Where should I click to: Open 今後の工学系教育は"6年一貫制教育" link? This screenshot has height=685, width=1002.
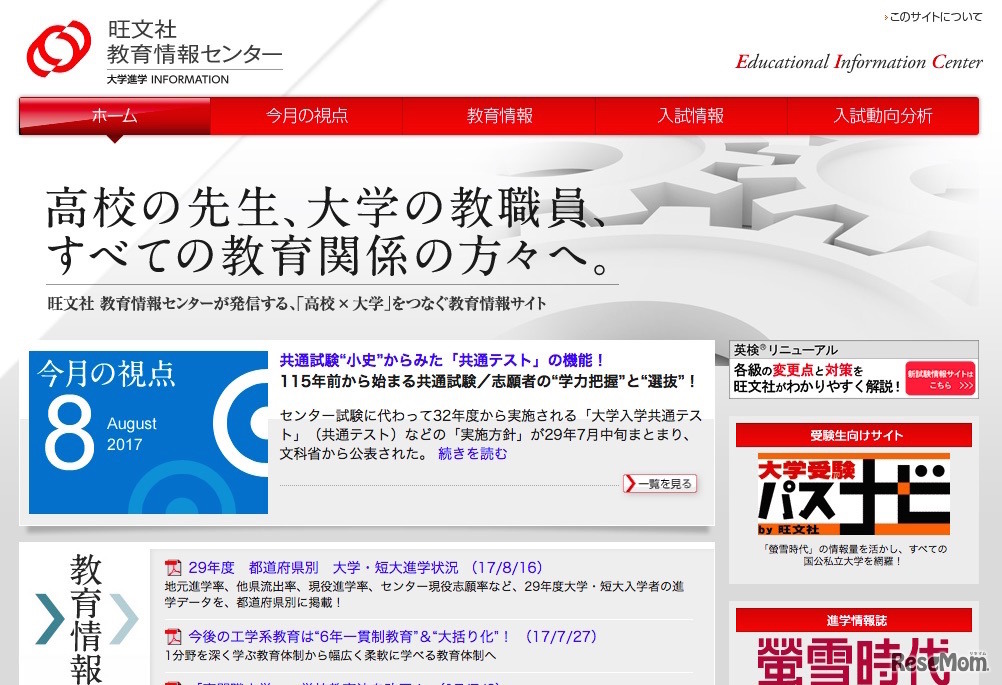pyautogui.click(x=392, y=636)
